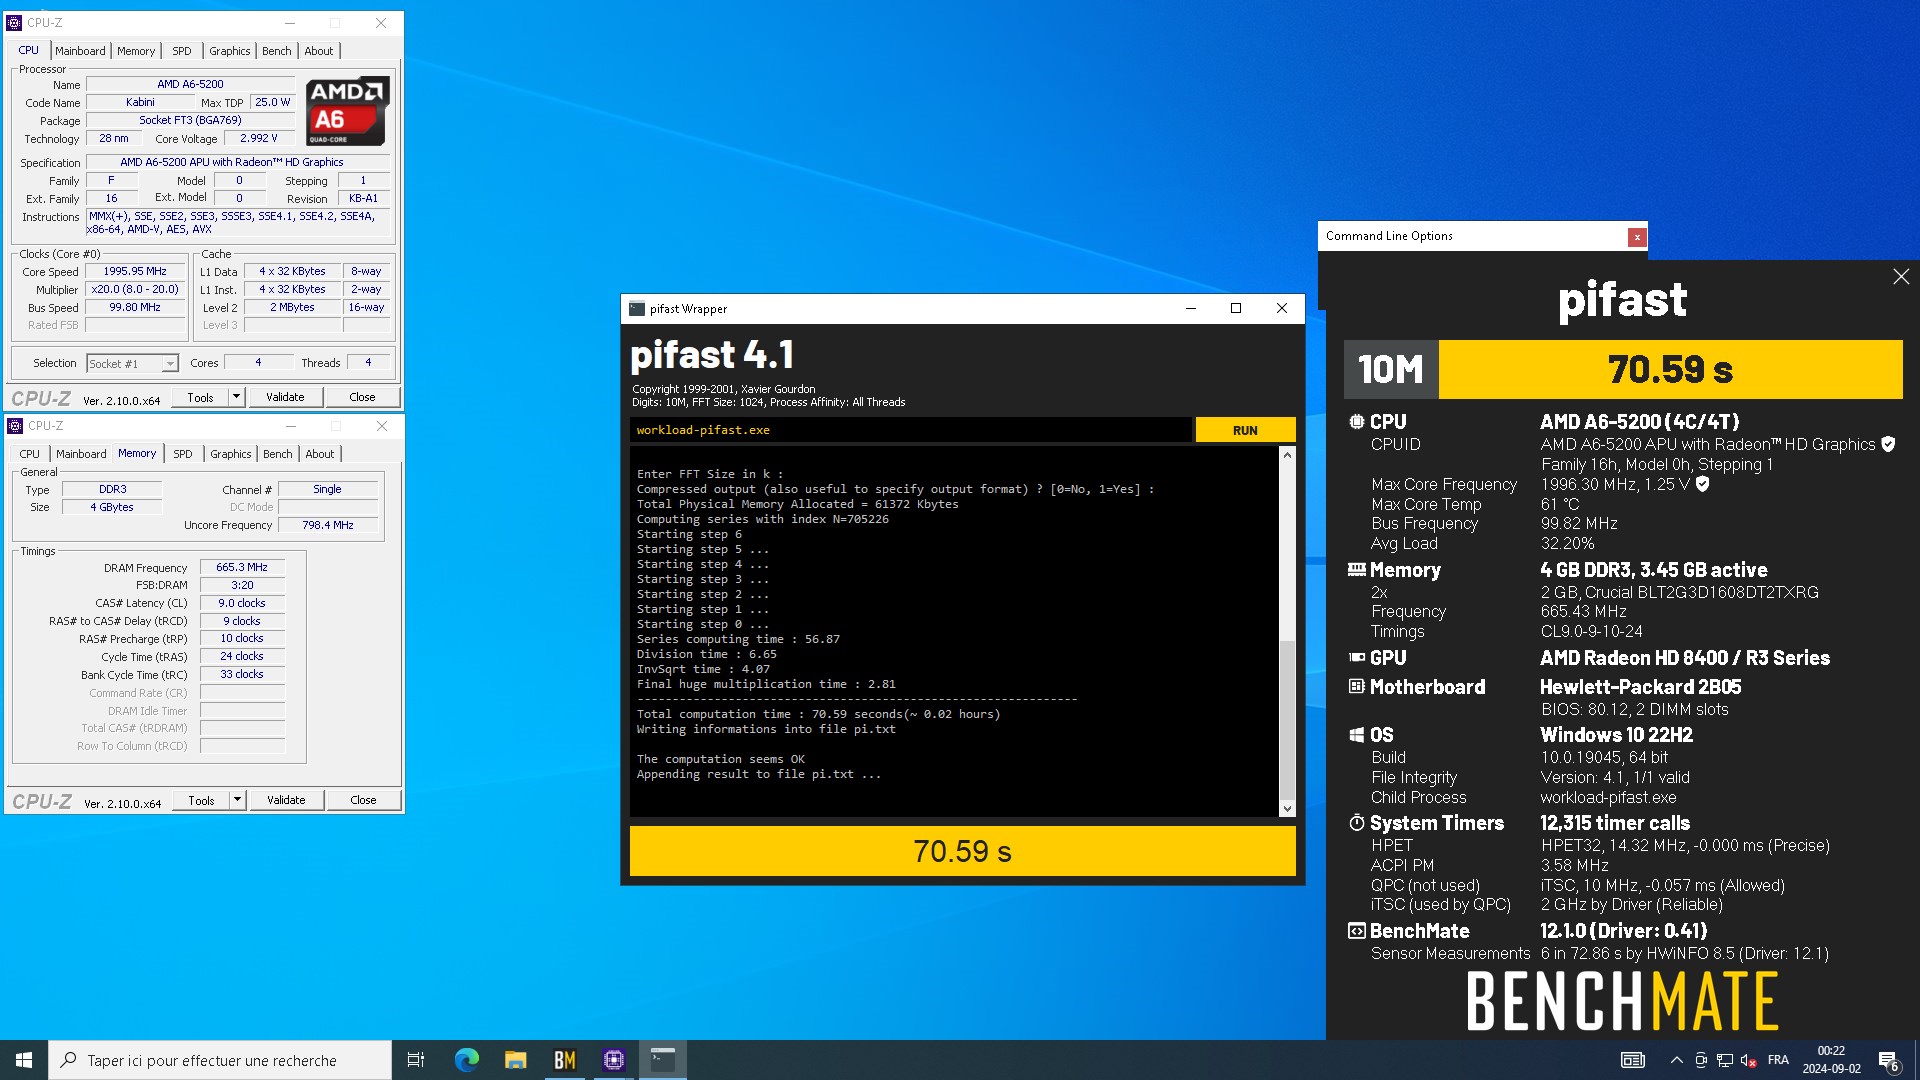Viewport: 1920px width, 1080px height.
Task: Open Bench tab in top CPU-Z window
Action: coord(277,51)
